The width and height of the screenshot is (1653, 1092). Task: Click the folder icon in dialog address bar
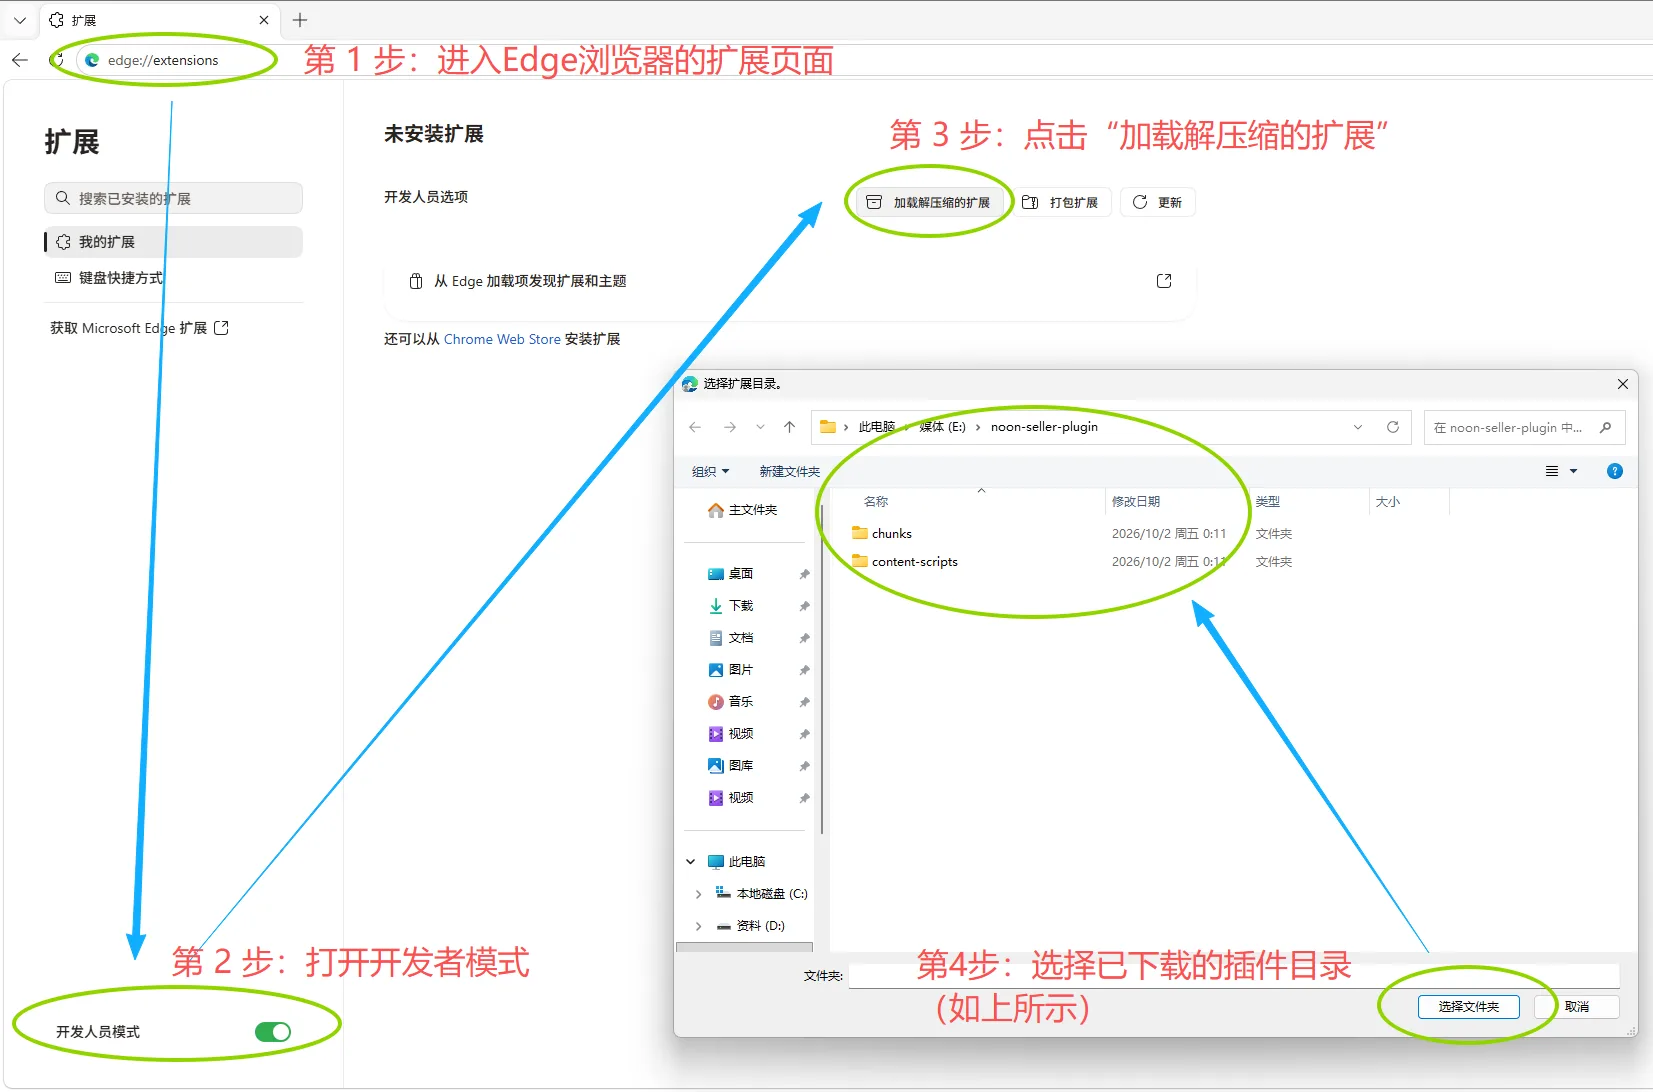828,427
